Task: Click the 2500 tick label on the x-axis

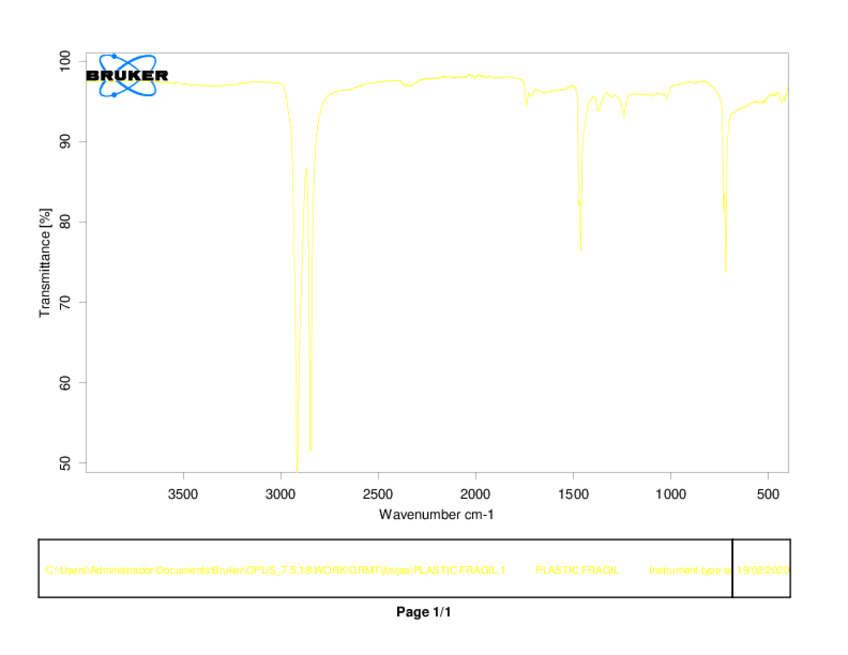Action: [x=377, y=494]
